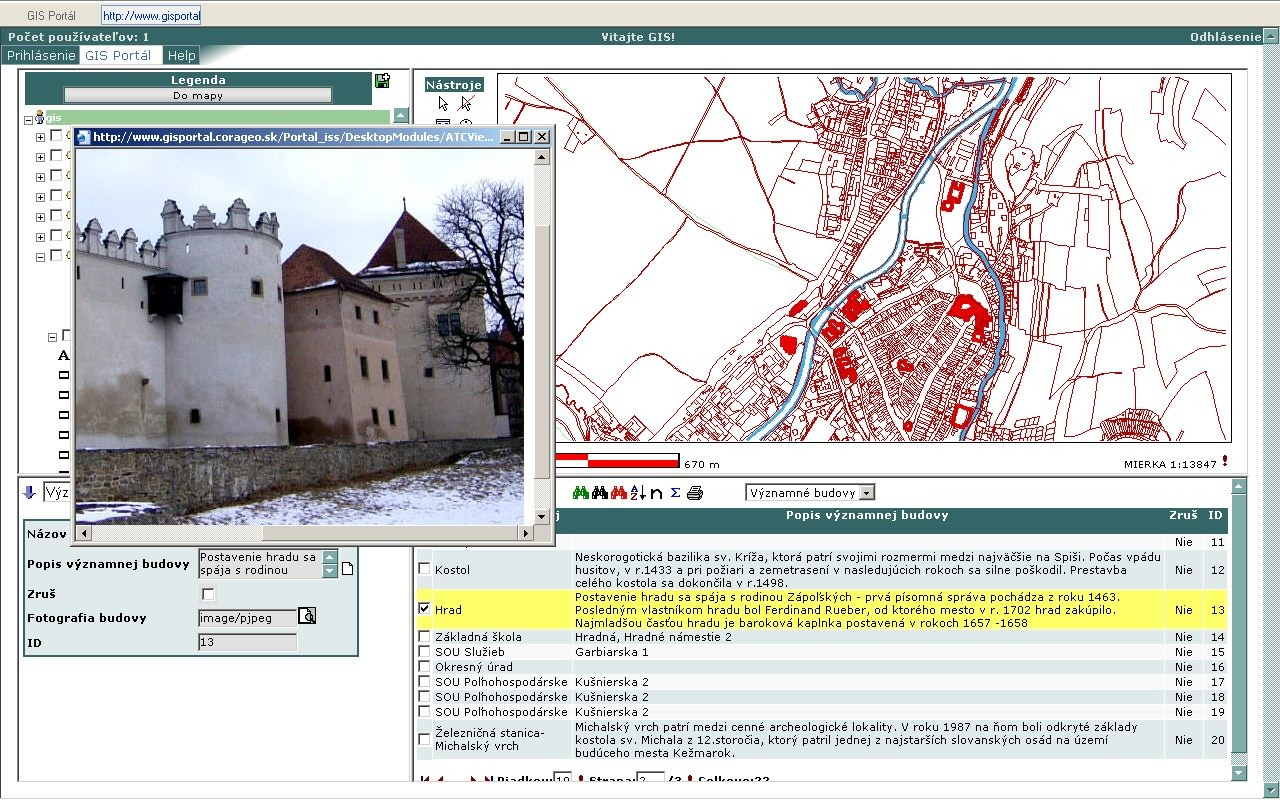
Task: Uncheck the Hrad row checkbox
Action: 425,608
